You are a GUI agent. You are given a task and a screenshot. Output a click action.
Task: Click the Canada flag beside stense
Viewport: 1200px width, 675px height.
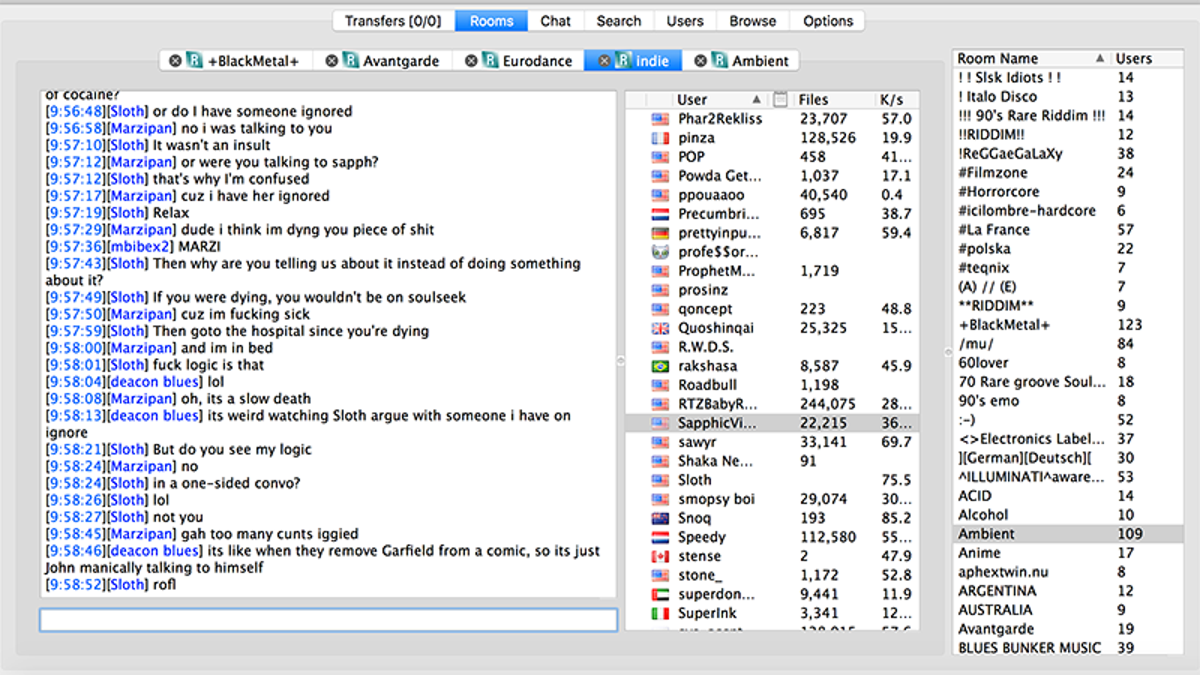660,556
